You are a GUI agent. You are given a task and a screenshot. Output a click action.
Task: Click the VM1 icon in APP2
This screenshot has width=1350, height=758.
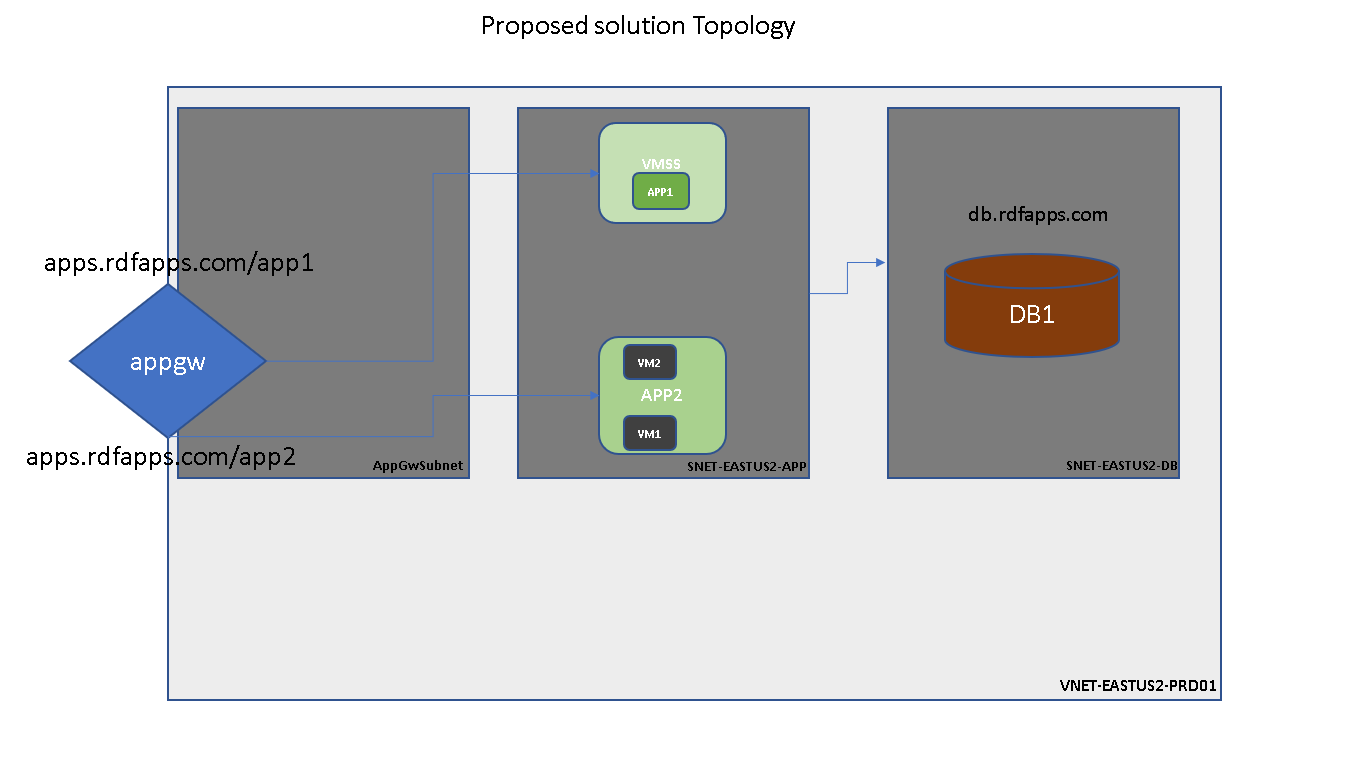(x=648, y=433)
